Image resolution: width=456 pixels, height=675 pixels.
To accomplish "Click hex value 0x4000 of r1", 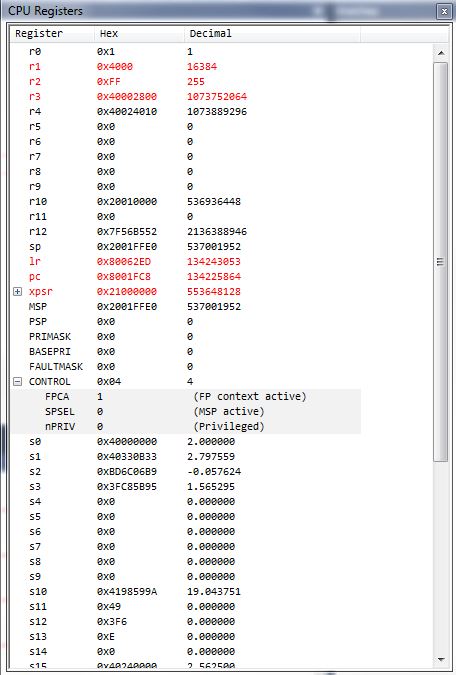I will pyautogui.click(x=115, y=67).
